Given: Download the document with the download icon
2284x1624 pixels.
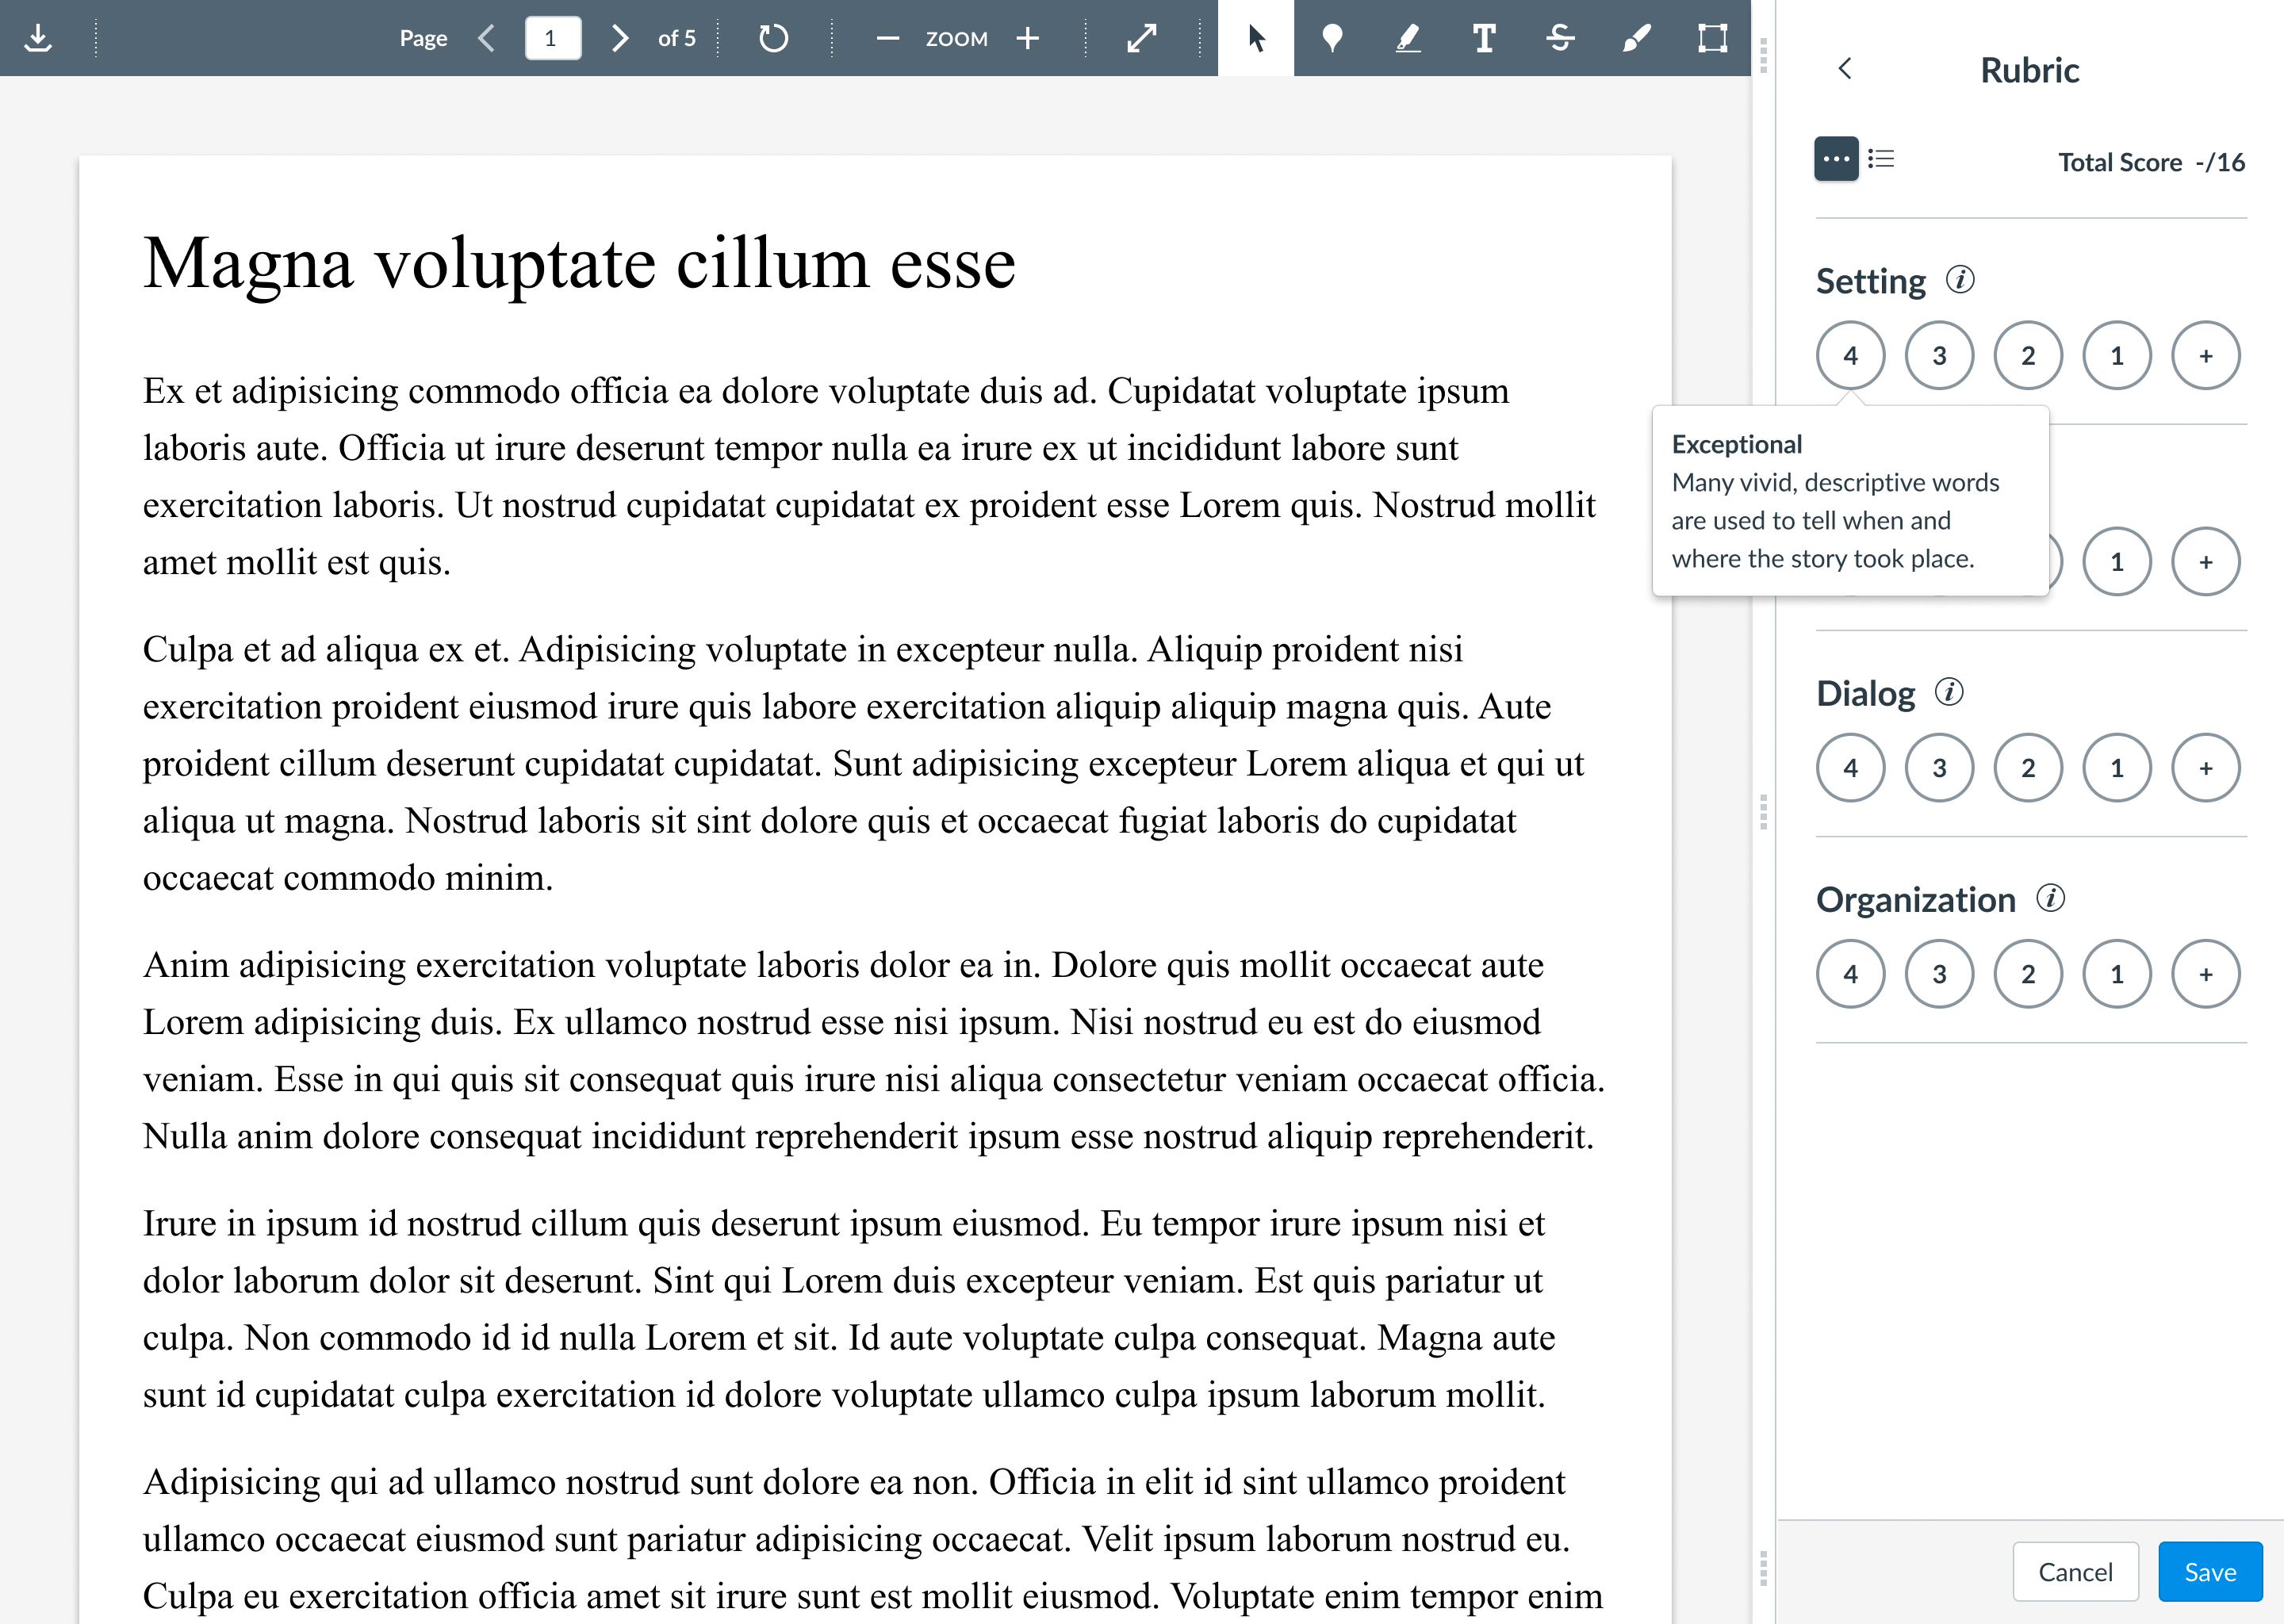Looking at the screenshot, I should coord(38,38).
